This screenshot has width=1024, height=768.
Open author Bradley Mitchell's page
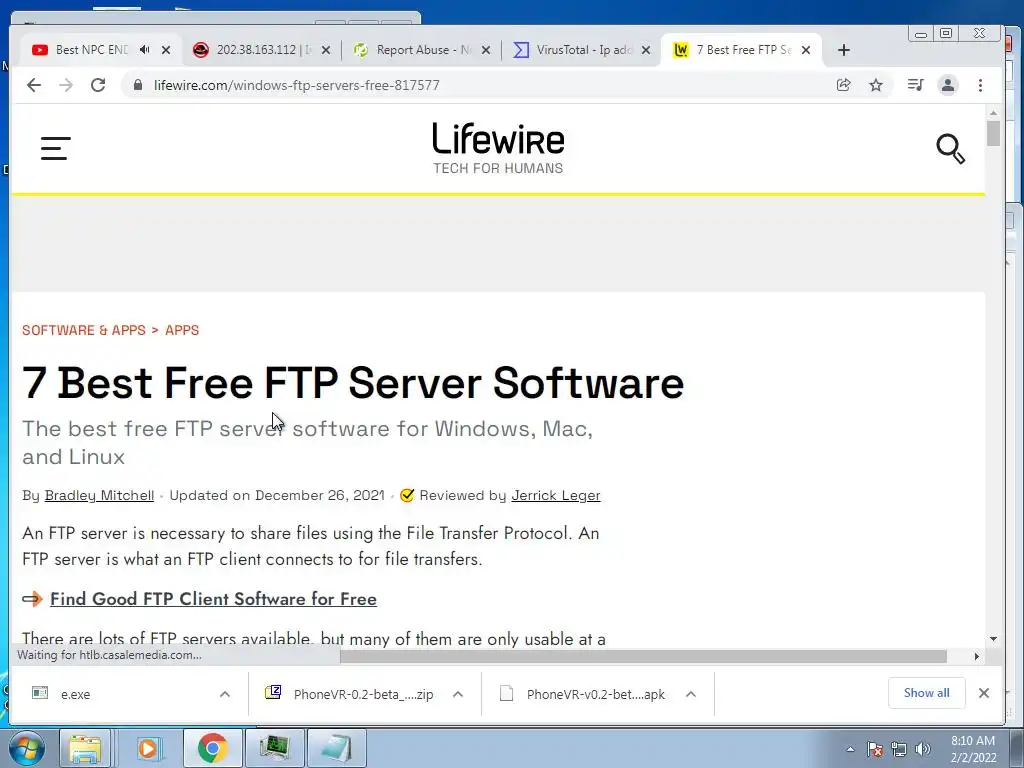tap(99, 495)
